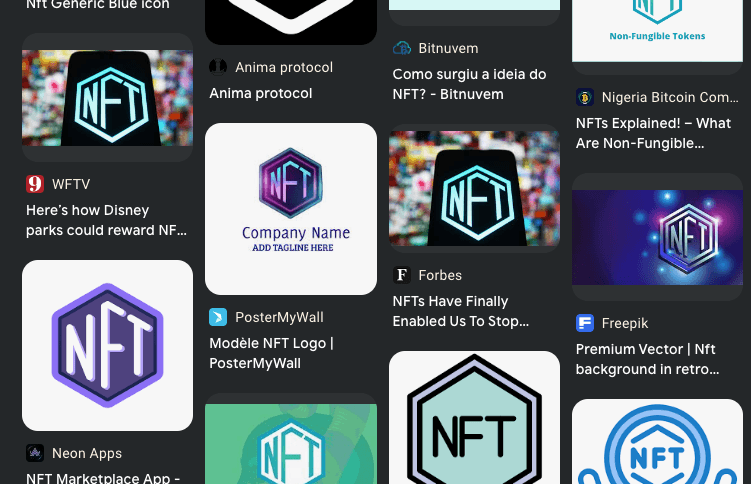Open 'Nft Generic Blue Icon' title
751x484 pixels.
[x=98, y=5]
